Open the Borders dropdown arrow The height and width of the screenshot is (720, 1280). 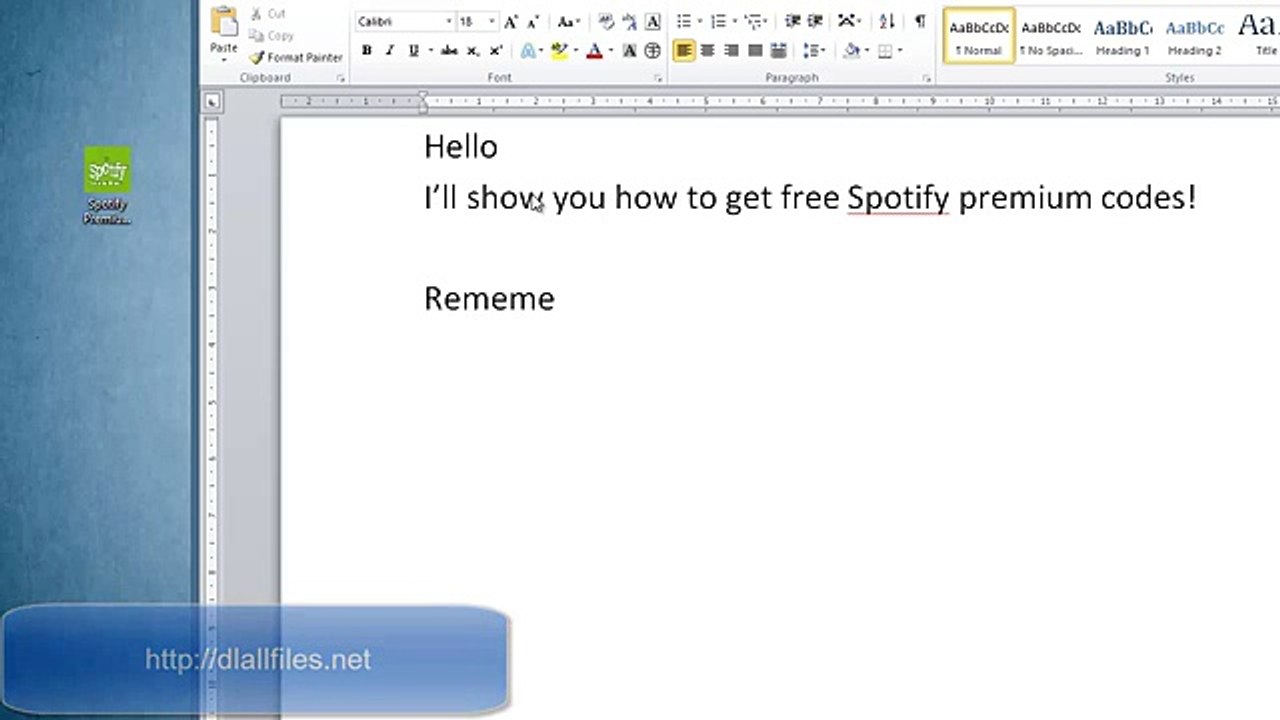click(x=901, y=50)
